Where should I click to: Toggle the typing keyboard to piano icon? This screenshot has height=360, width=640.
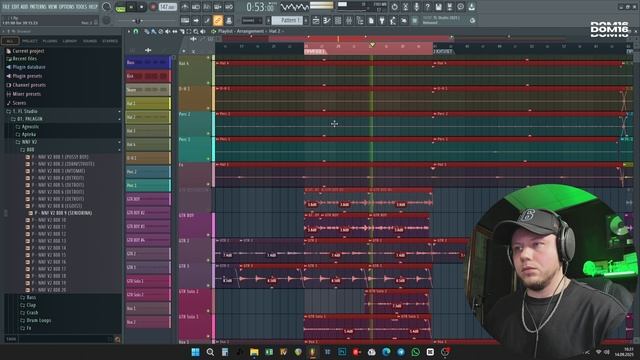click(185, 20)
